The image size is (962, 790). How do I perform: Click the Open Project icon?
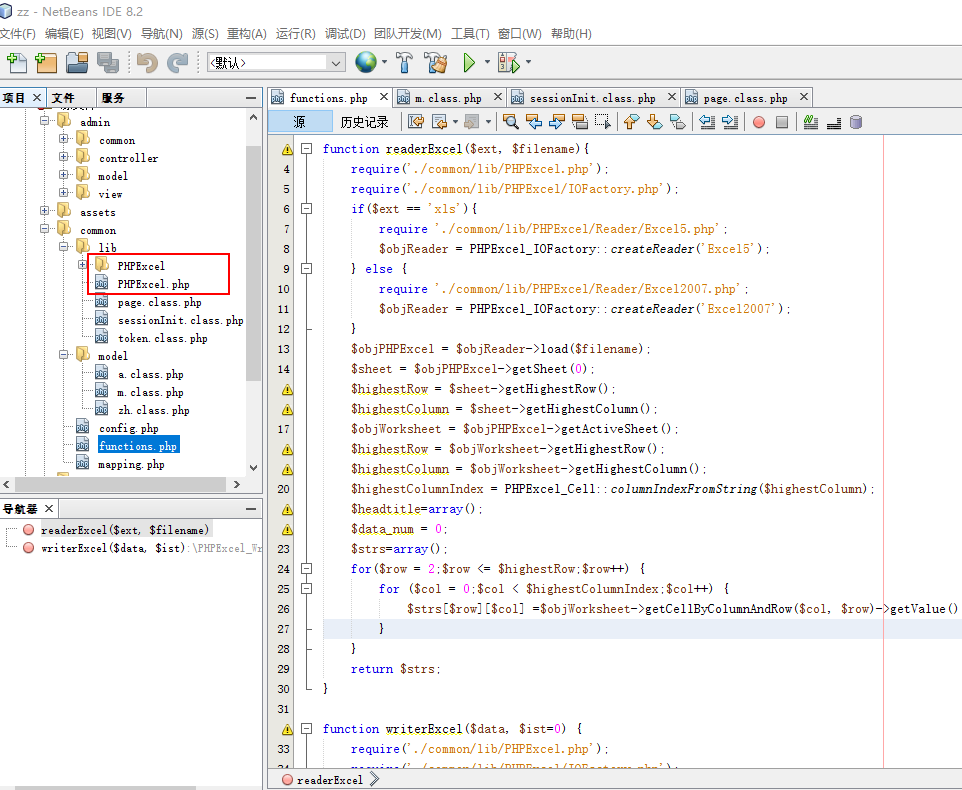point(77,63)
